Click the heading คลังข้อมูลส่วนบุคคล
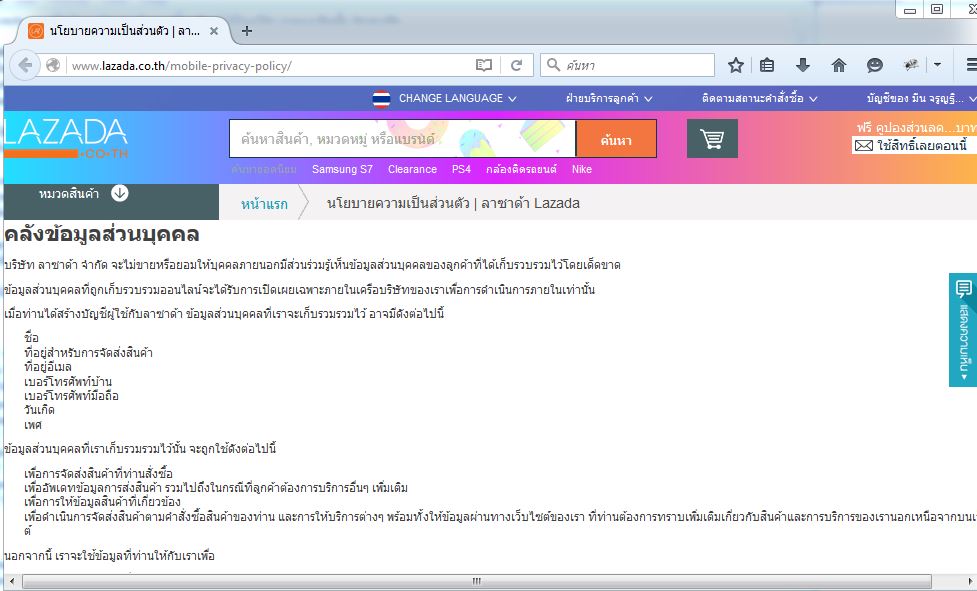 click(x=102, y=235)
